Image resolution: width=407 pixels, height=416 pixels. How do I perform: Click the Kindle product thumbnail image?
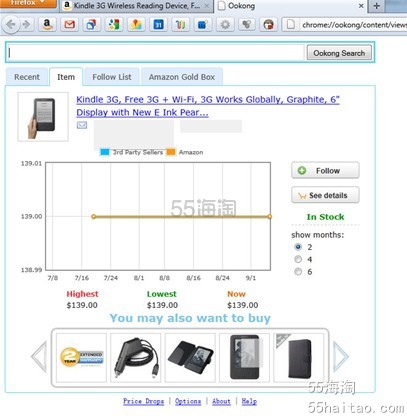[x=43, y=117]
